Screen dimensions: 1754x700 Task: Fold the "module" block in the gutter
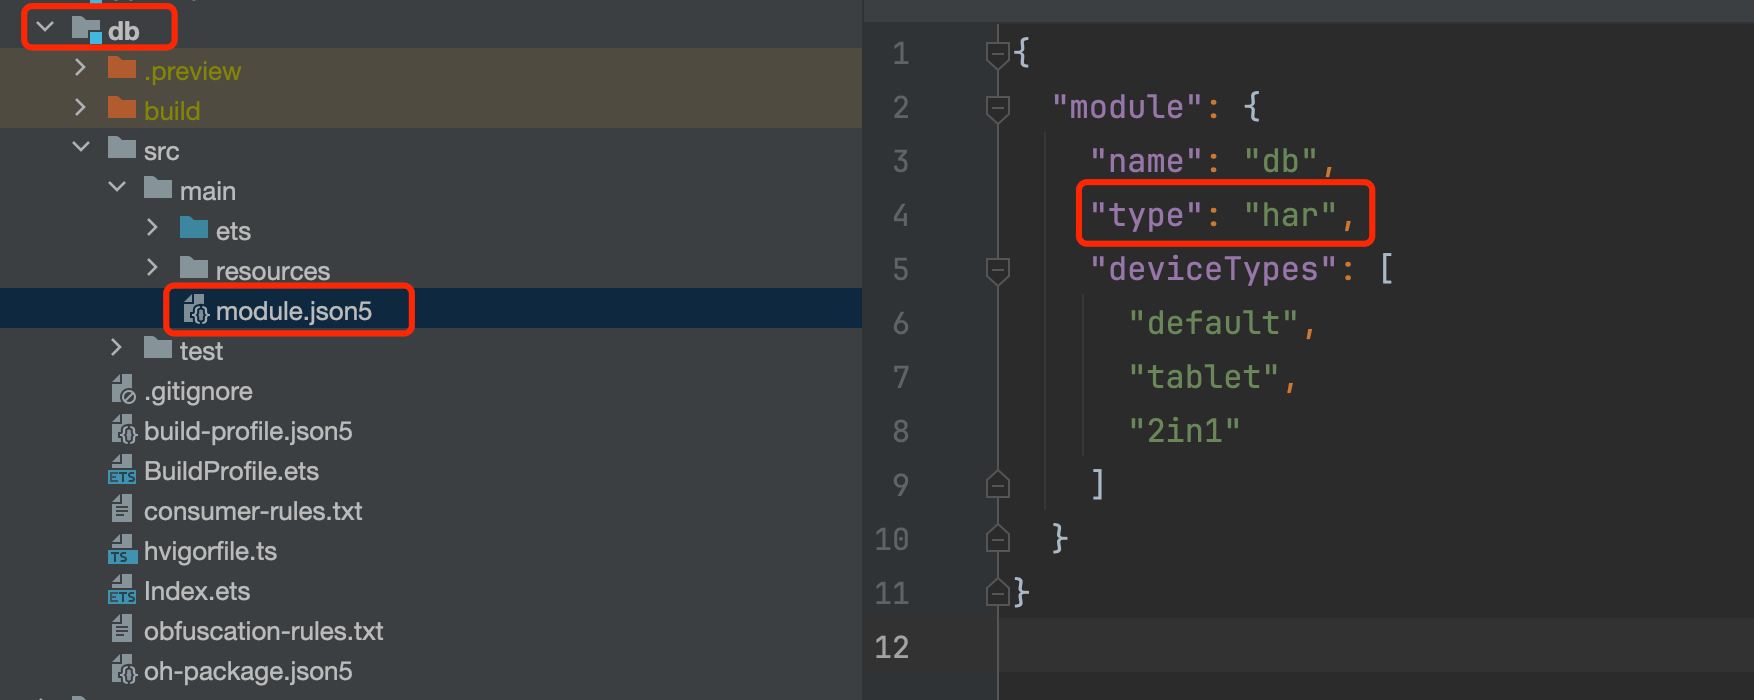click(997, 107)
